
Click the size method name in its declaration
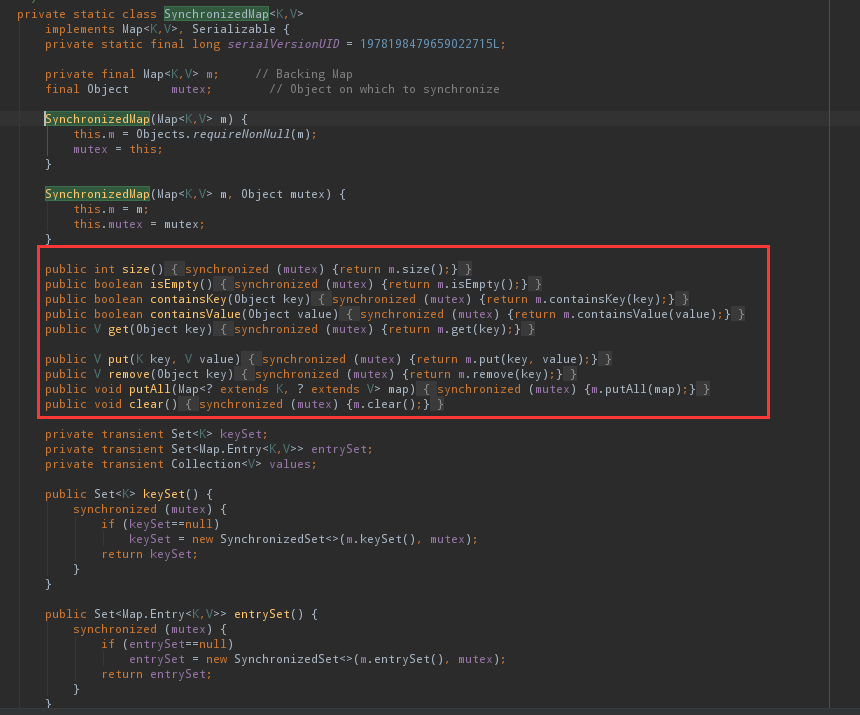pos(135,269)
